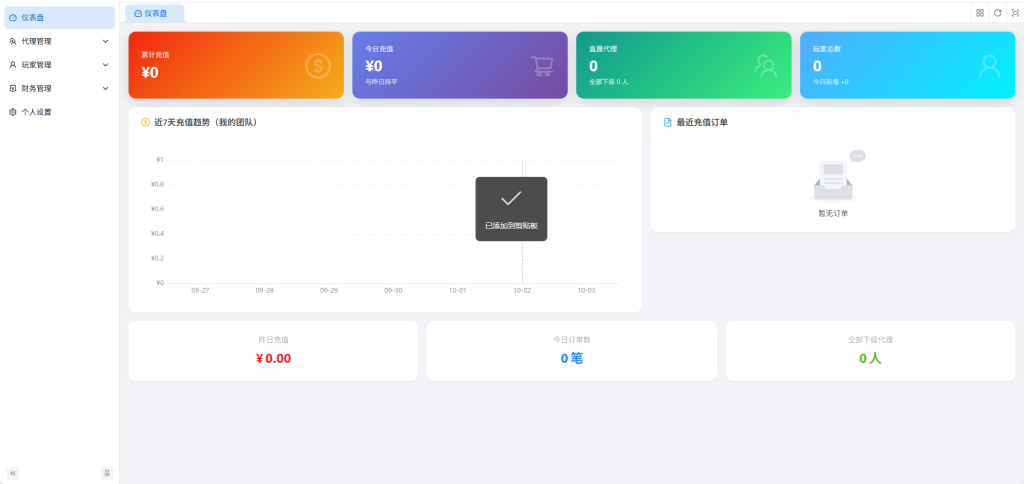Click the 今日新增 +0 text
Viewport: 1024px width, 484px height.
pyautogui.click(x=831, y=82)
